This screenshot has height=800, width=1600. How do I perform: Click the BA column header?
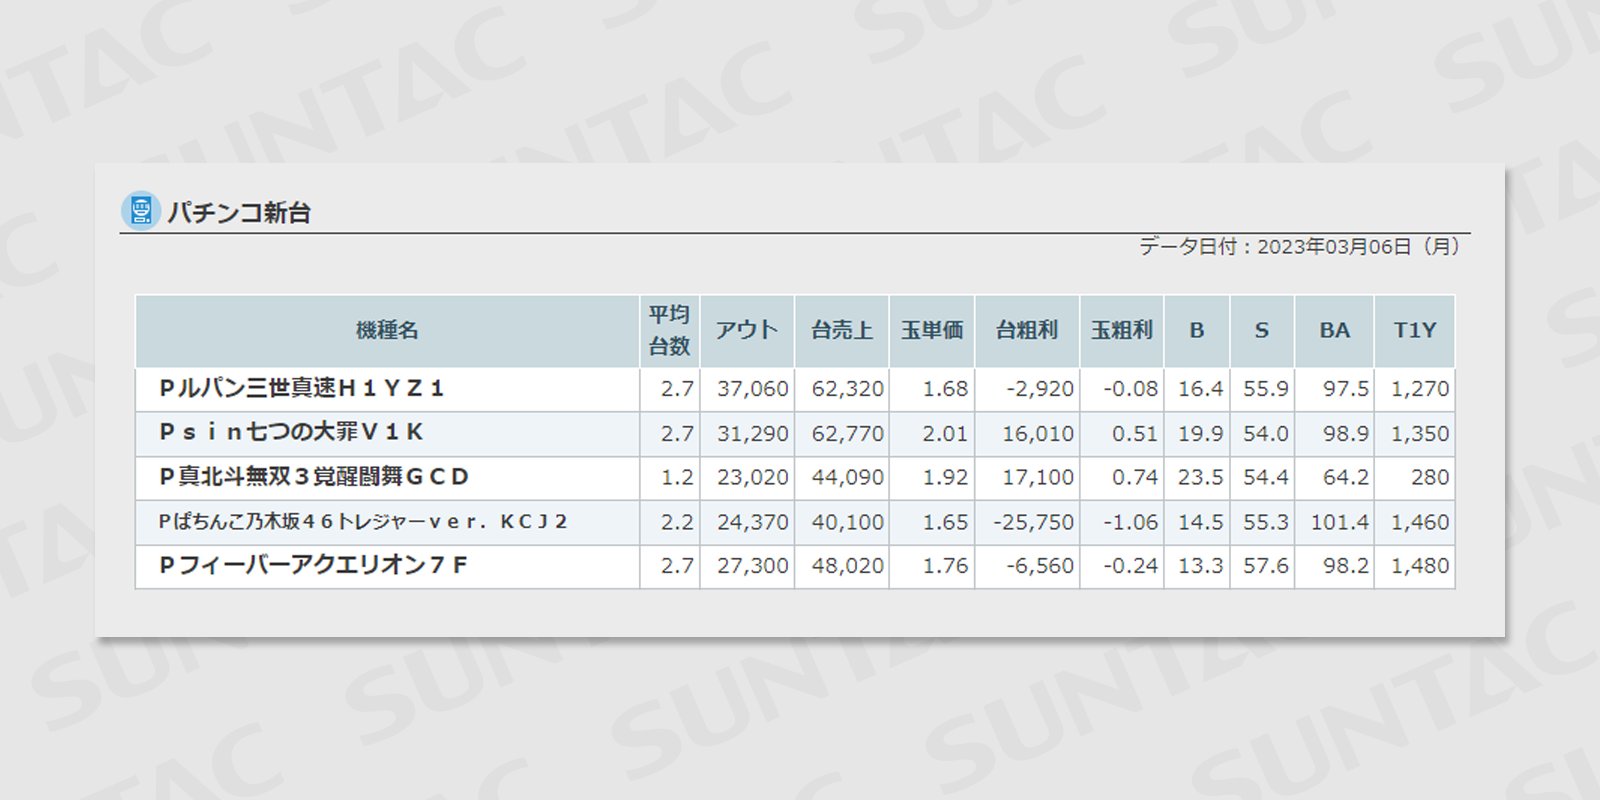(x=1335, y=331)
